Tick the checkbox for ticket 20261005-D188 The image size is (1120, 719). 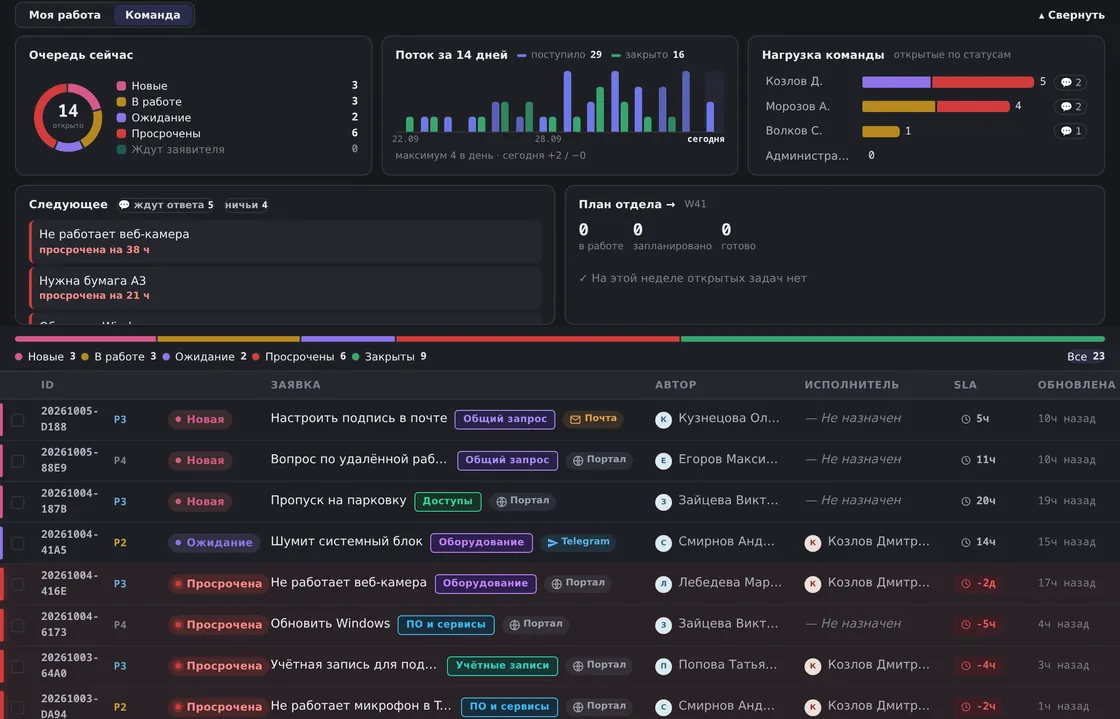tap(18, 420)
